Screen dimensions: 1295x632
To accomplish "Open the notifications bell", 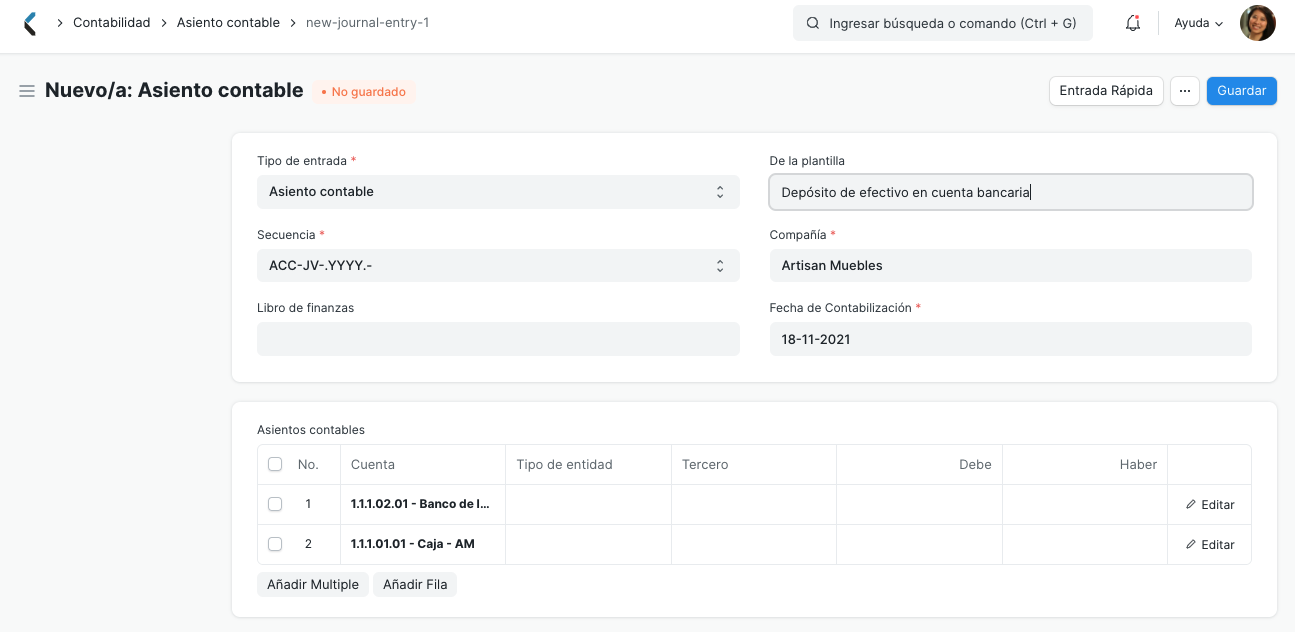I will click(1133, 23).
